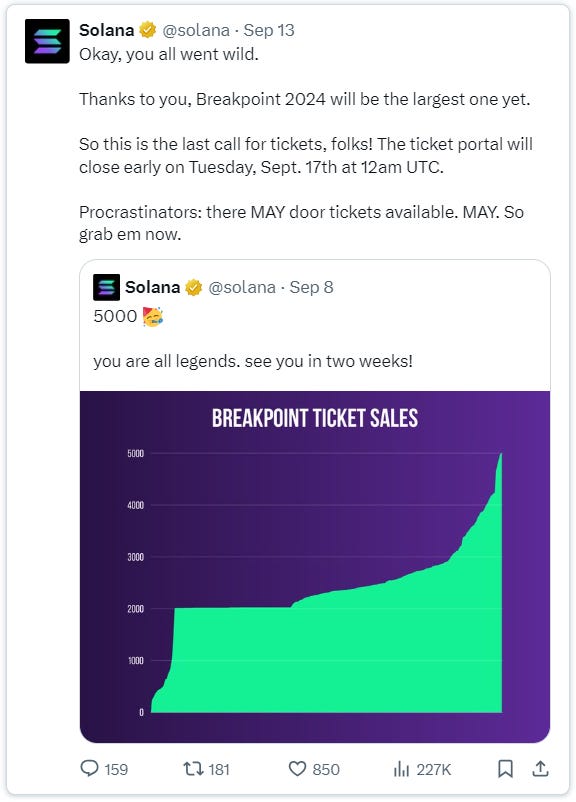
Task: Share the post via upload icon
Action: [540, 768]
